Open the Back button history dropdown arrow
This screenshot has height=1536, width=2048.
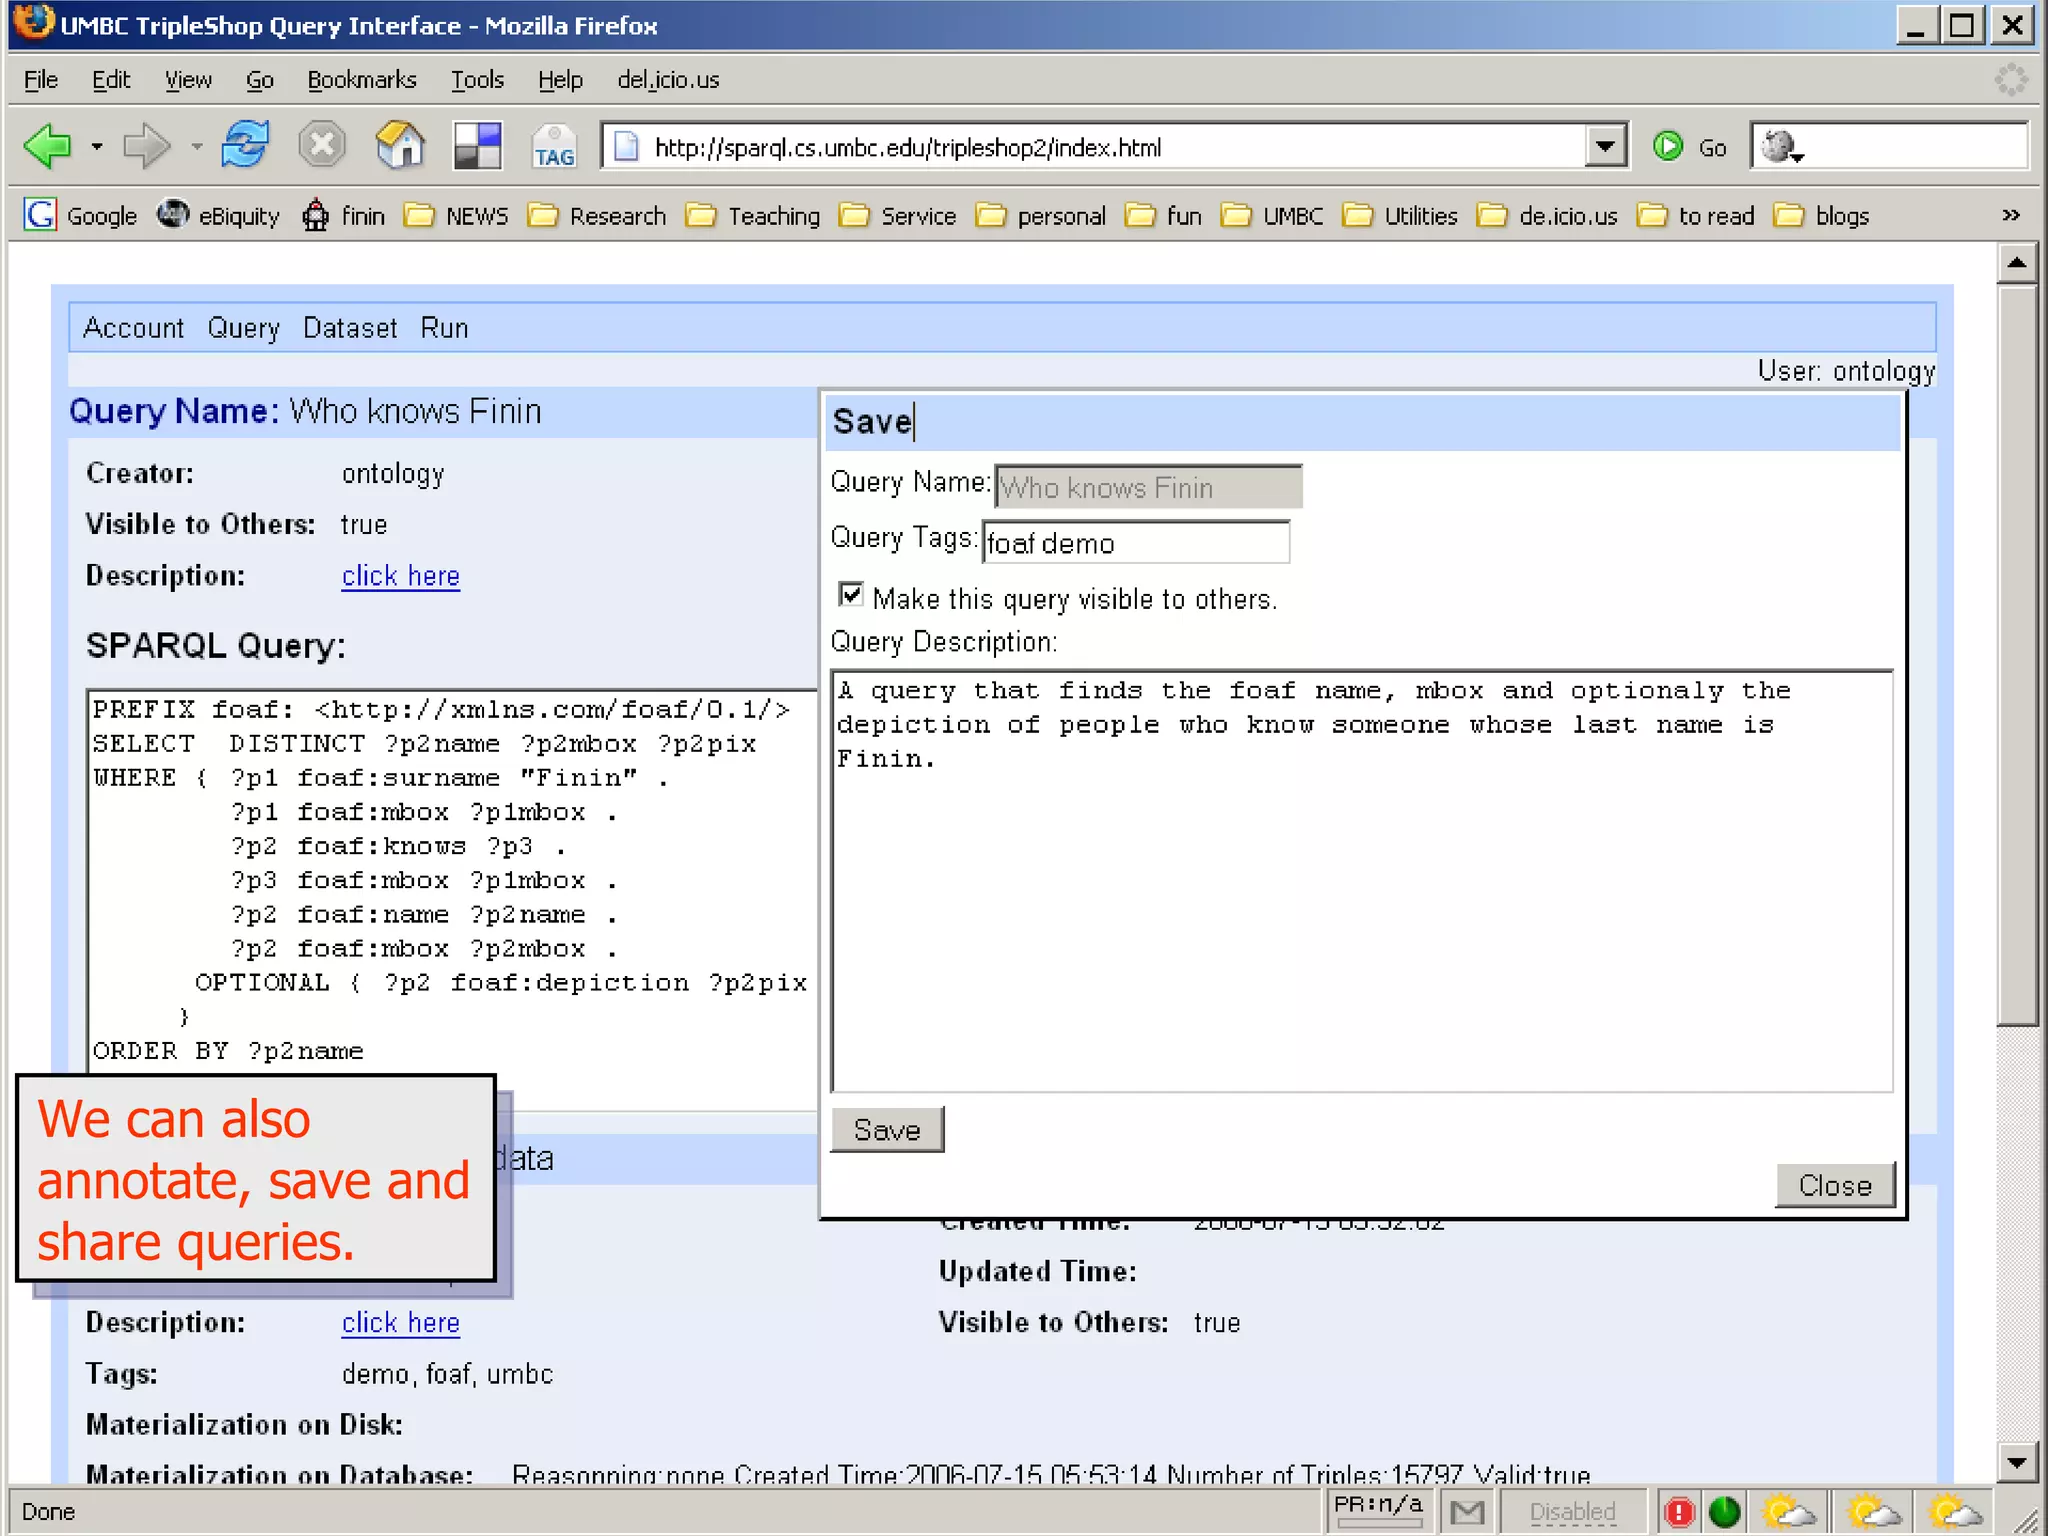point(97,147)
